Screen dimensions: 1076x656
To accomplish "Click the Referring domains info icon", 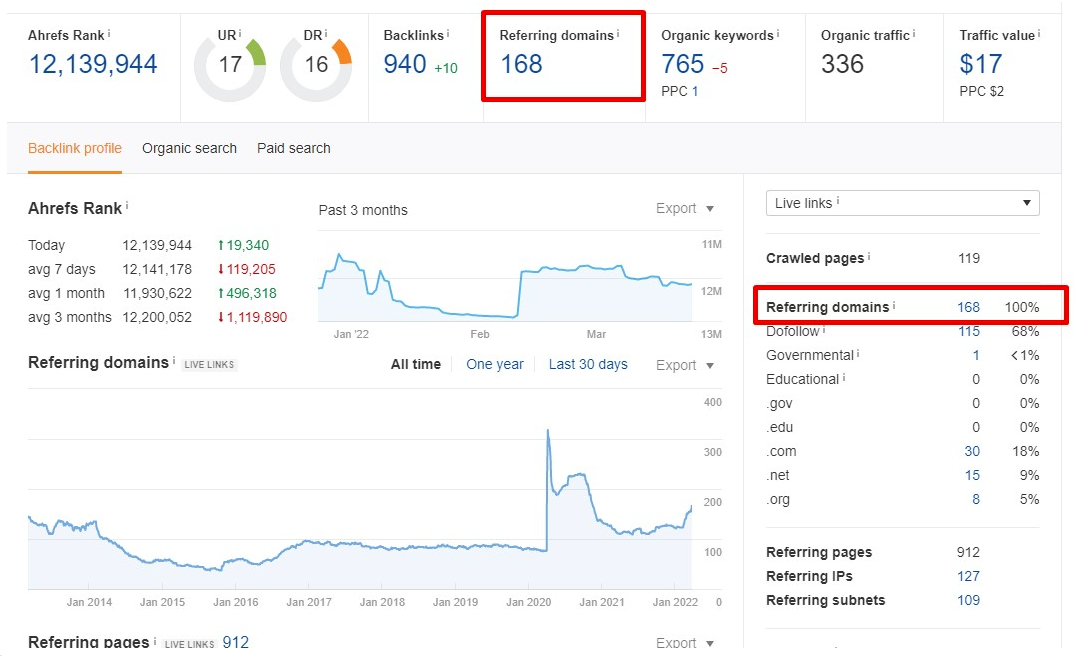I will click(617, 31).
